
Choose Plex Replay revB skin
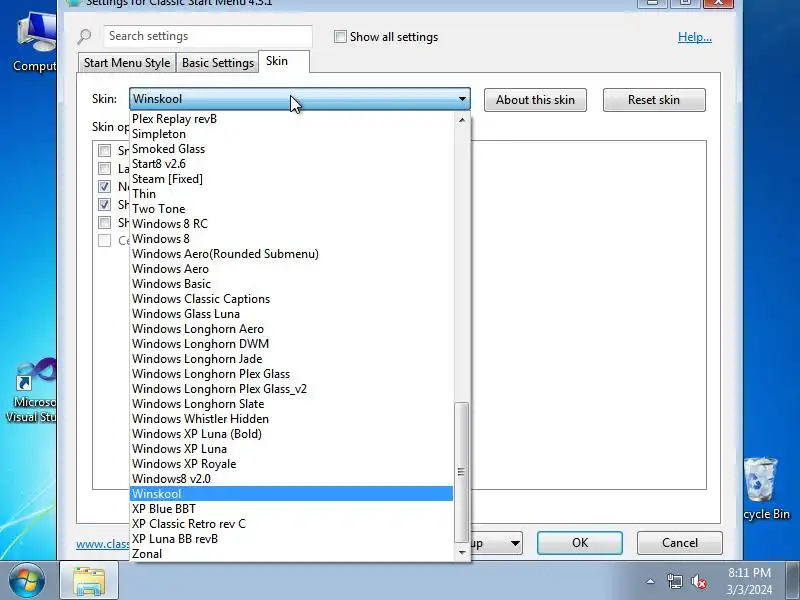[292, 119]
